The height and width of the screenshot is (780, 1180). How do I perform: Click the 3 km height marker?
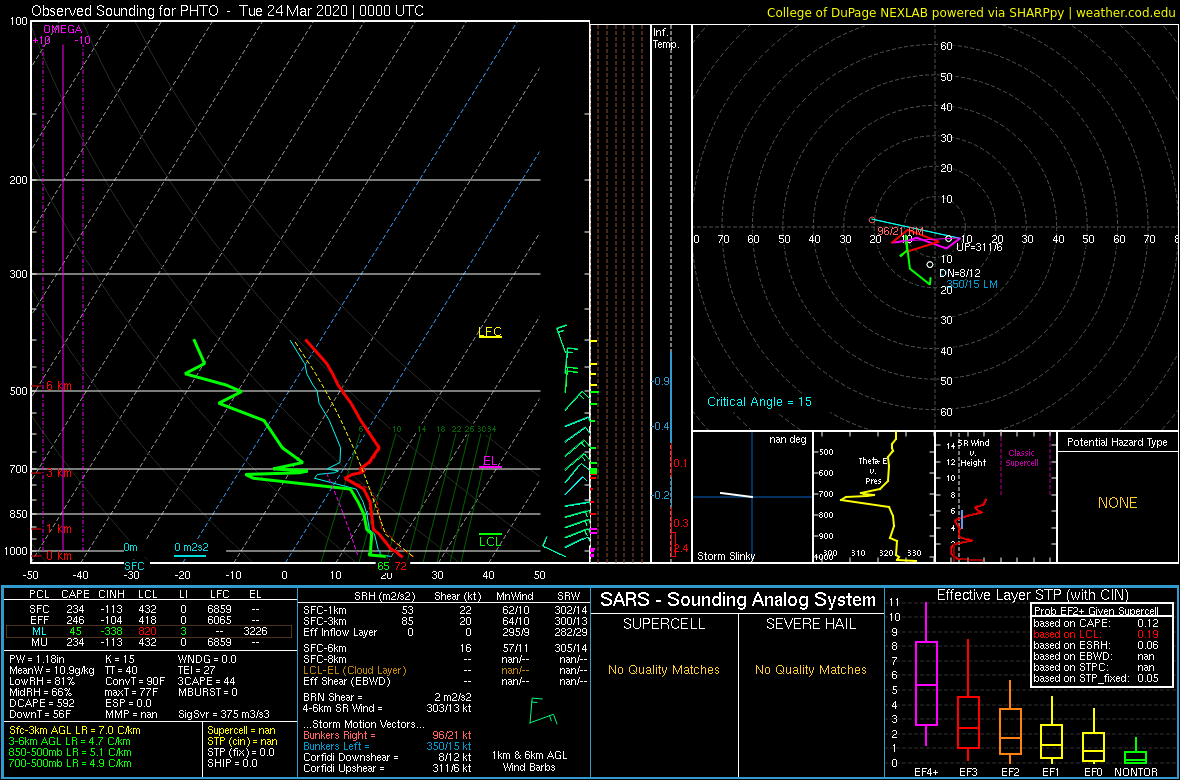59,473
